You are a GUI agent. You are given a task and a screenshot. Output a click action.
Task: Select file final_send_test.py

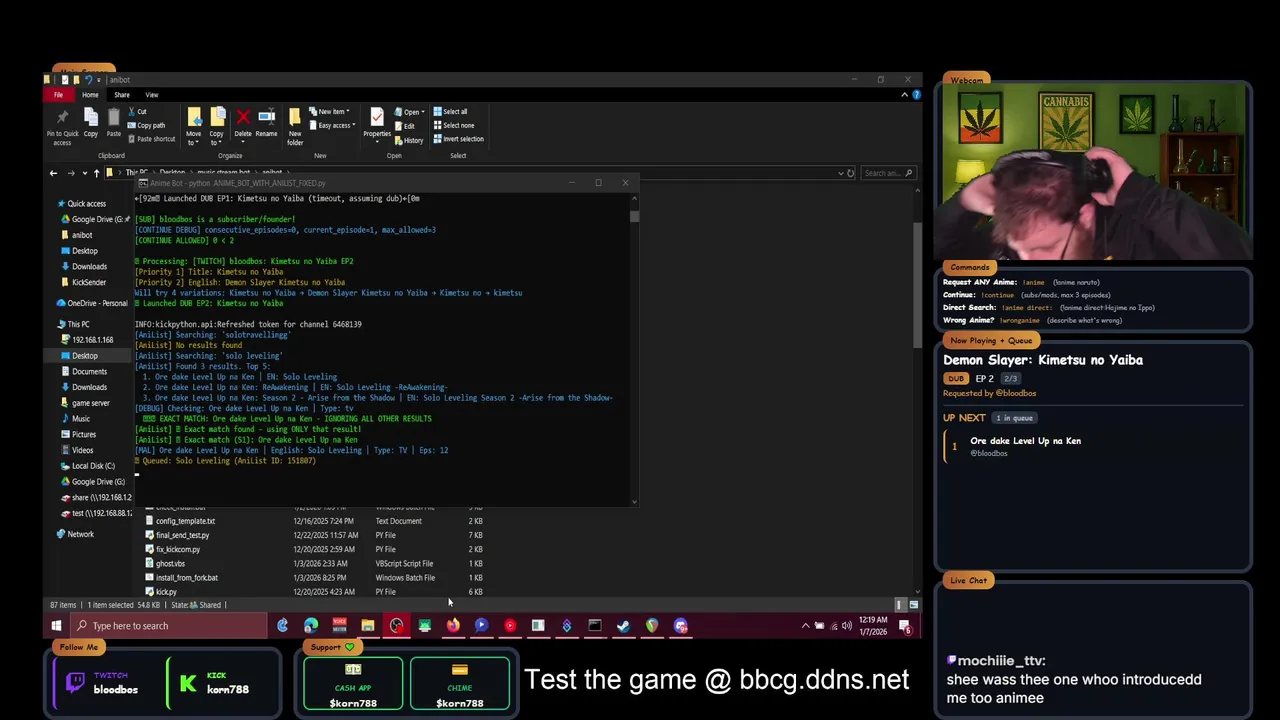pos(182,535)
